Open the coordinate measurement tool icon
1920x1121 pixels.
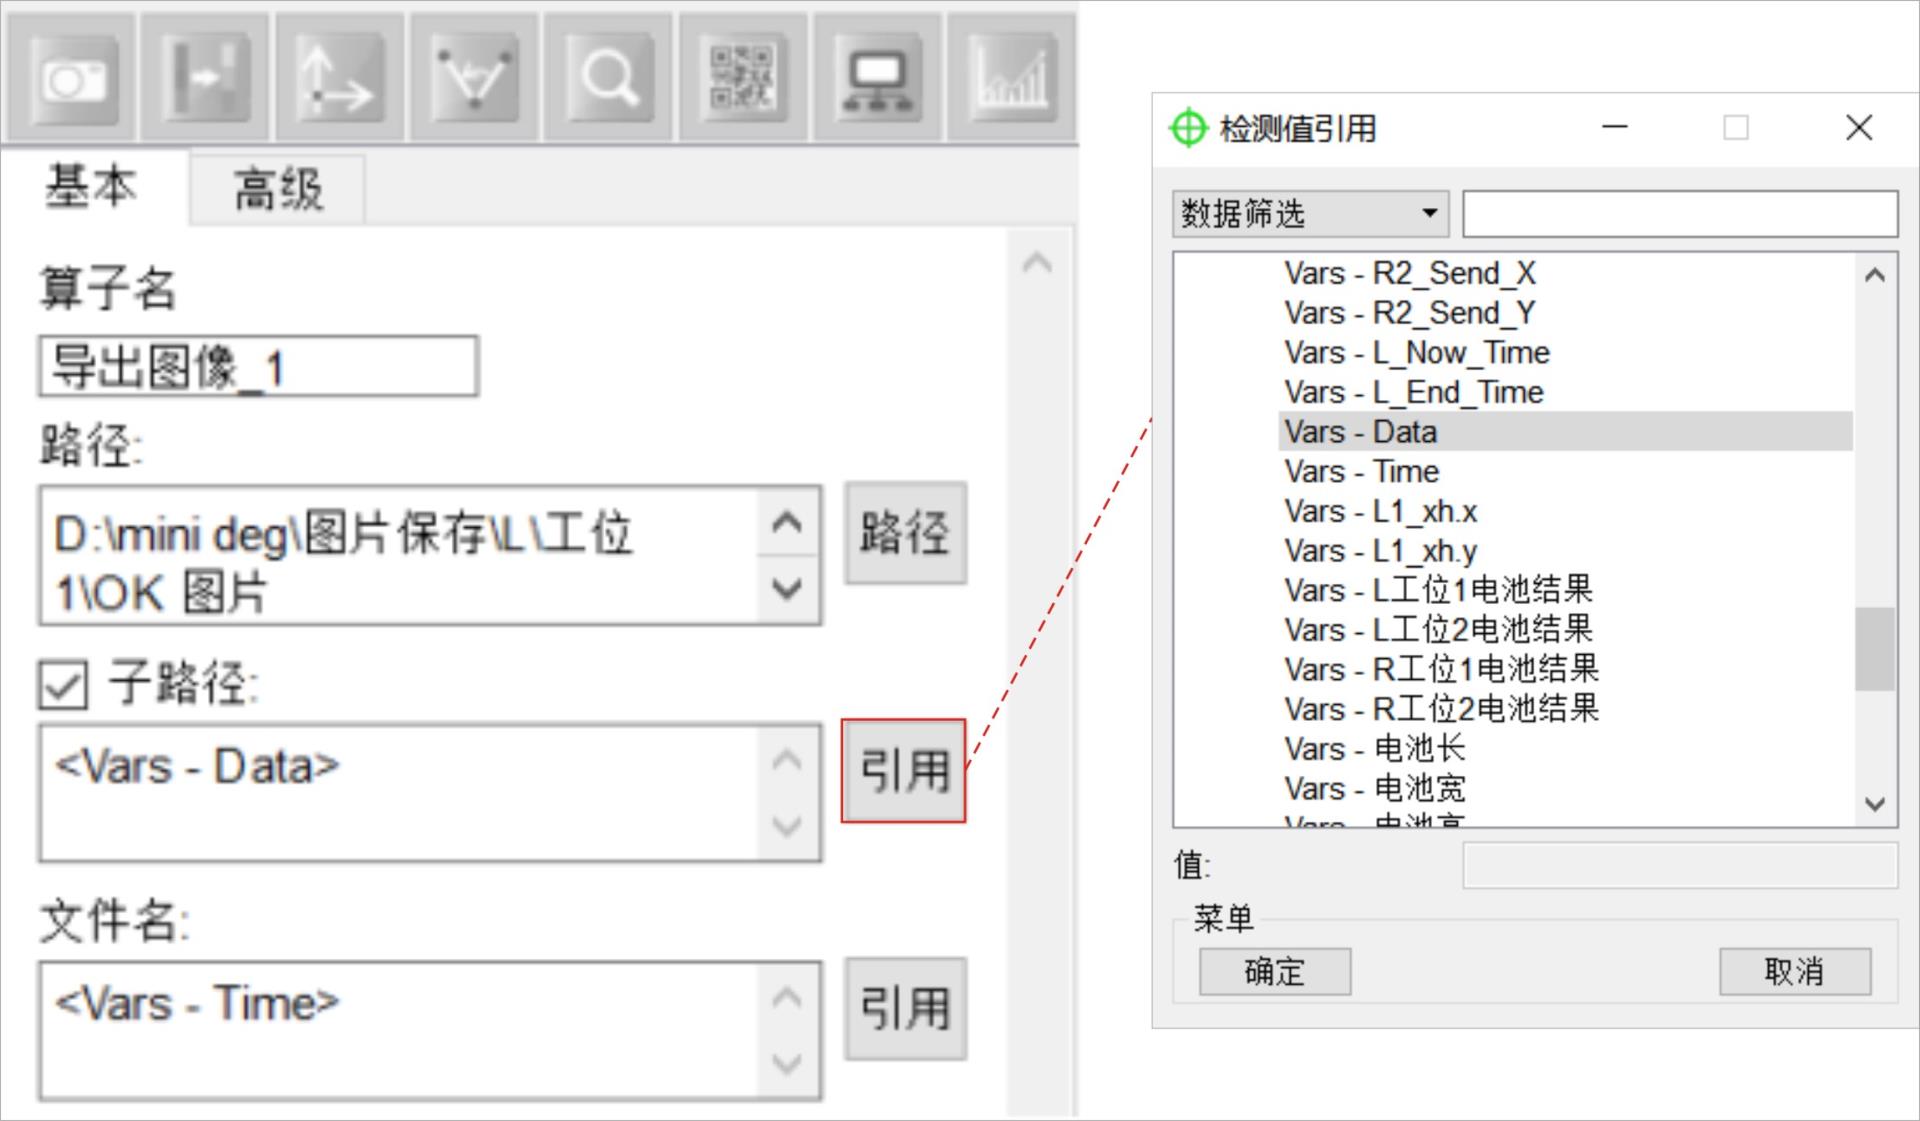pos(340,77)
